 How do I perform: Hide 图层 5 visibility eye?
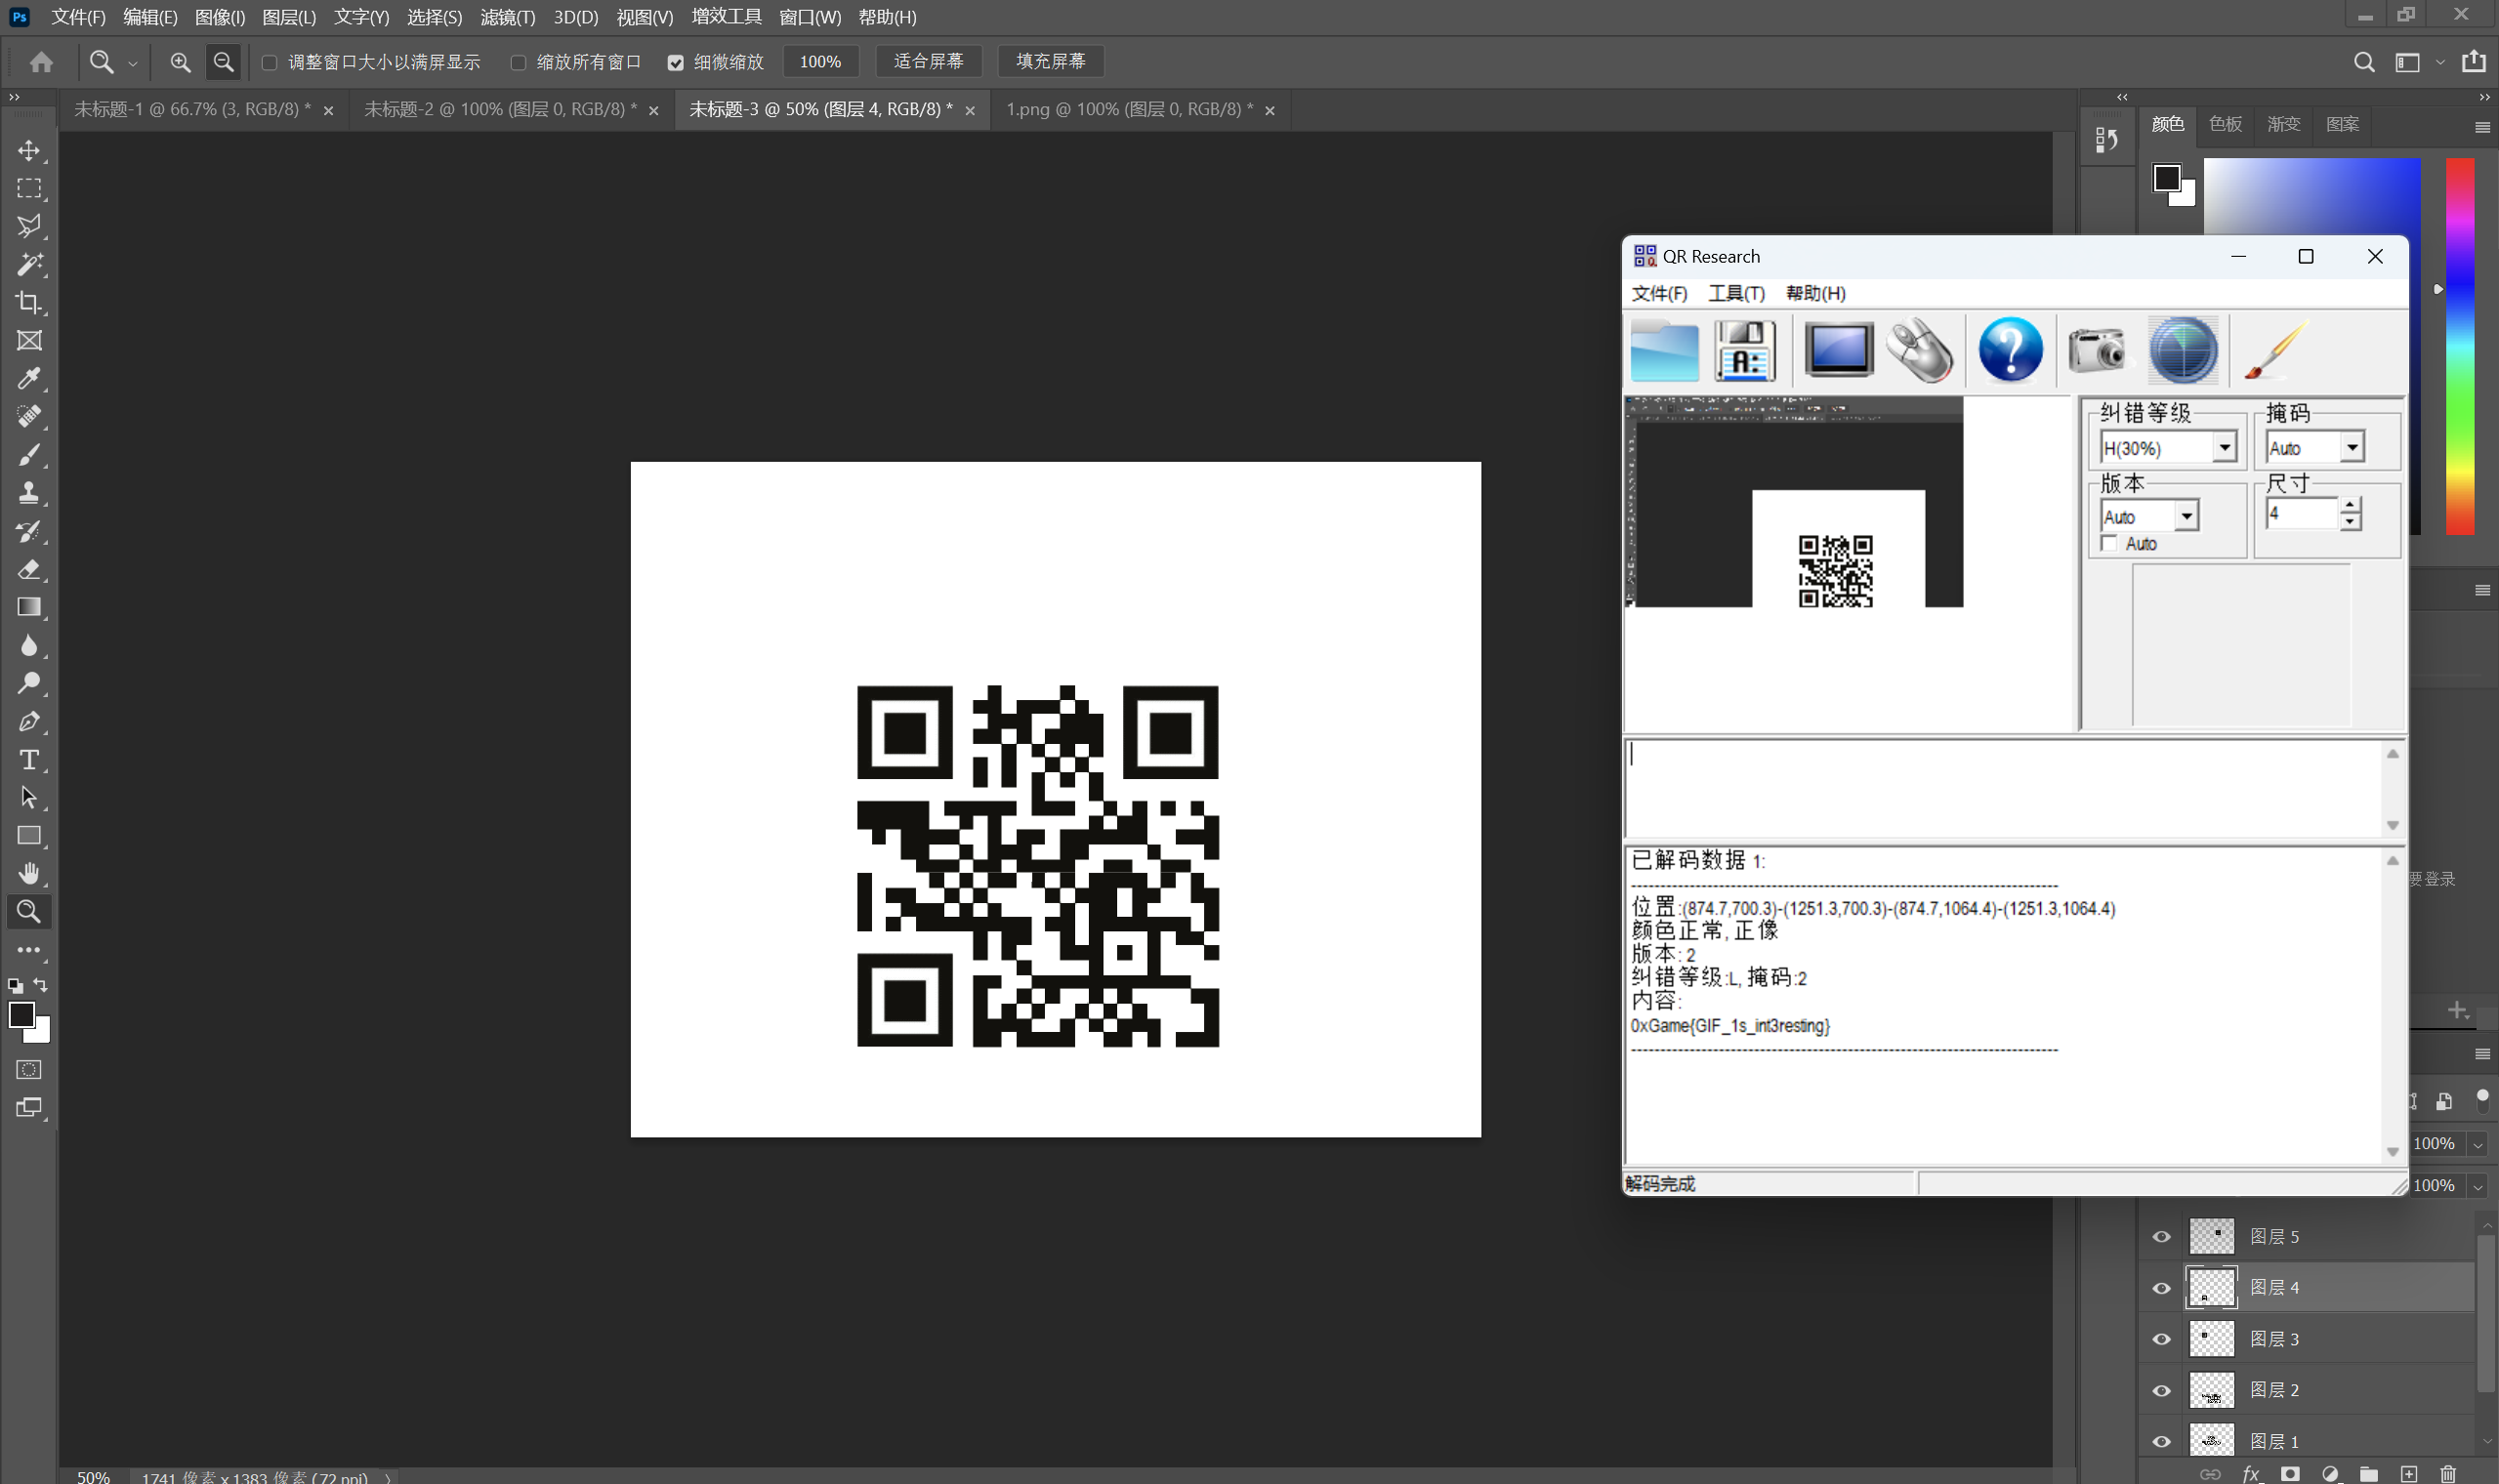pos(2161,1237)
